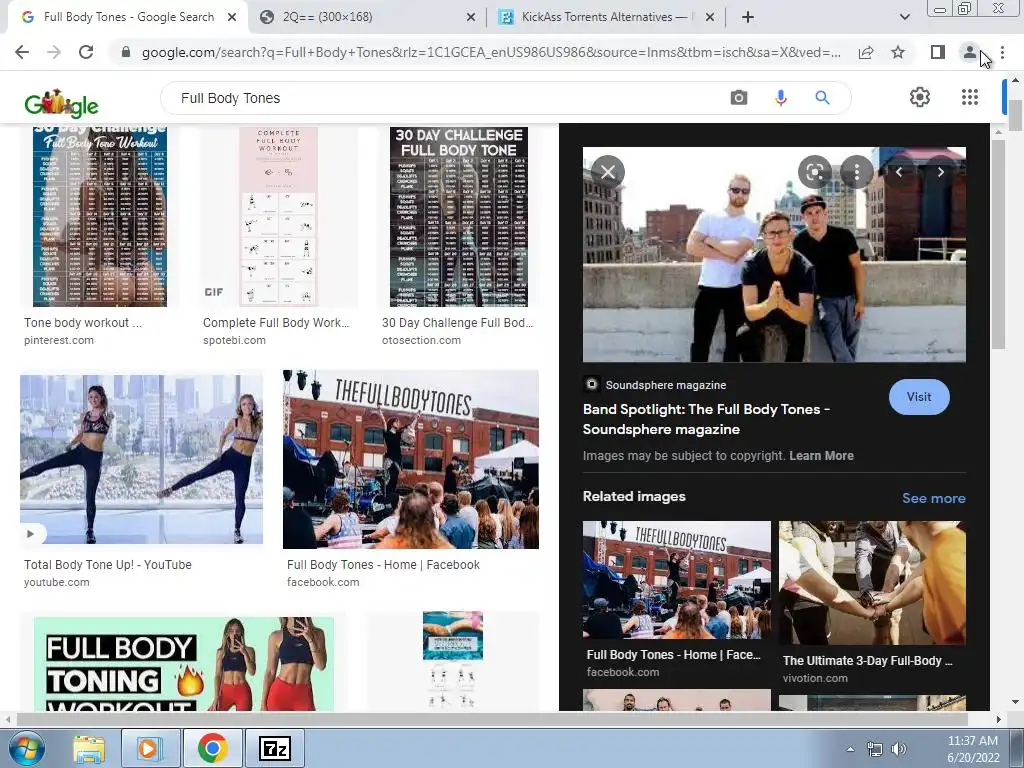Search by image using the camera icon
Image resolution: width=1024 pixels, height=768 pixels.
[x=739, y=98]
